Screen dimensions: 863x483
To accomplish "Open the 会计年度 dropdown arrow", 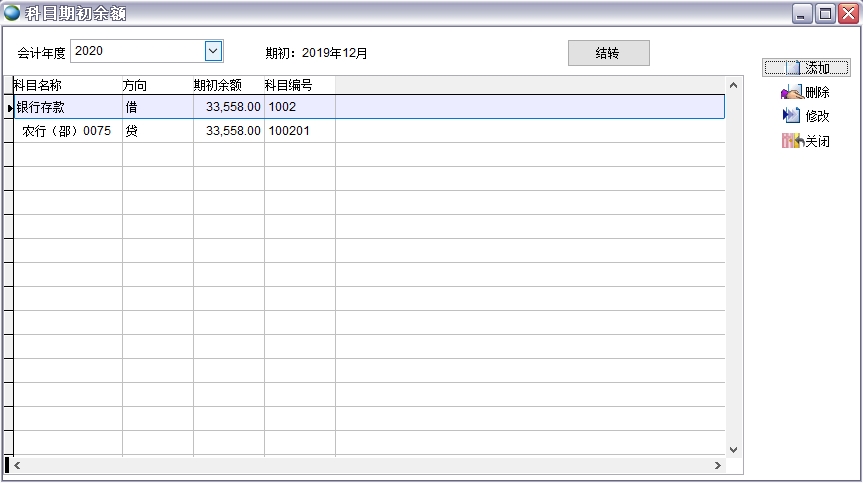I will [x=213, y=51].
